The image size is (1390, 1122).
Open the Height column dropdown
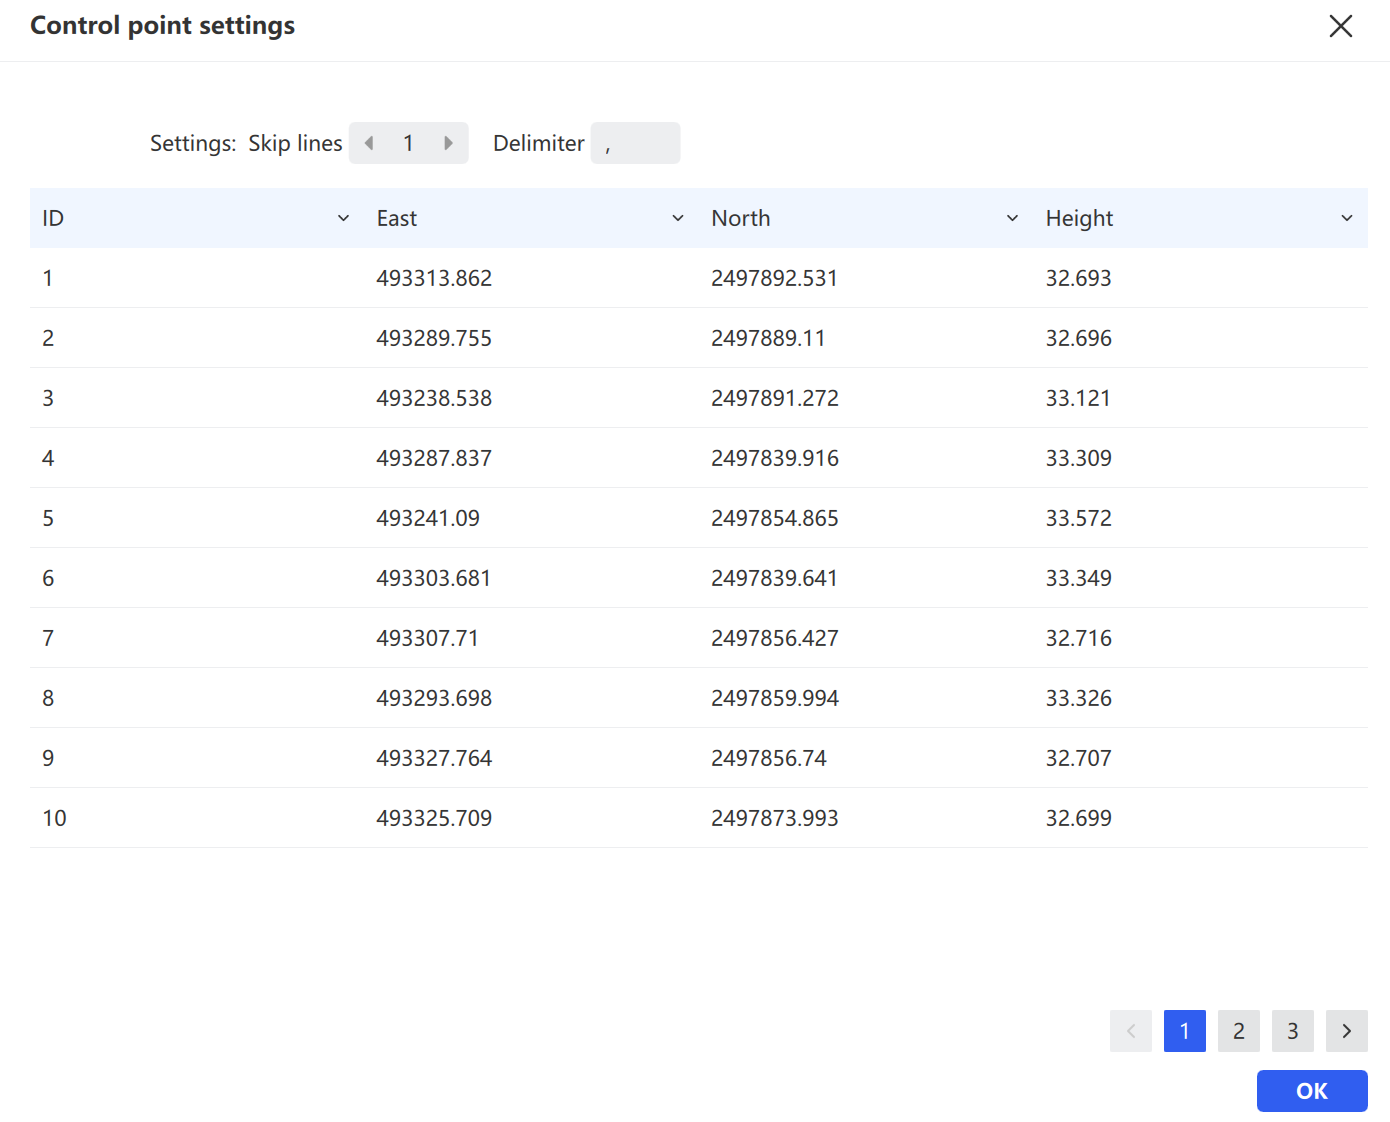coord(1347,218)
